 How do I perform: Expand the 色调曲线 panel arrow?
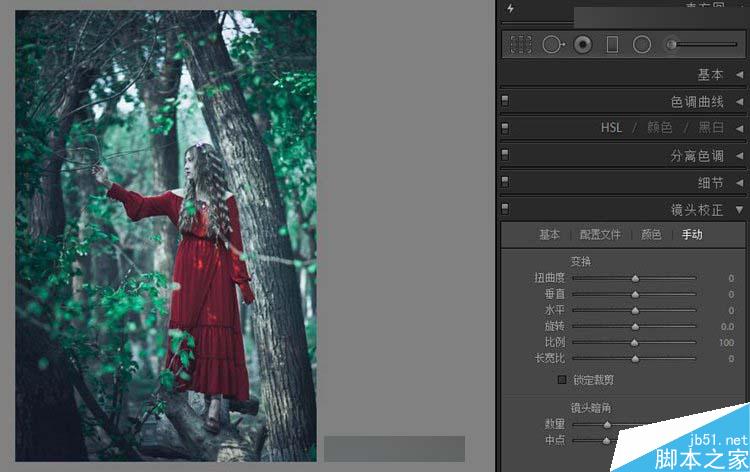click(x=739, y=101)
